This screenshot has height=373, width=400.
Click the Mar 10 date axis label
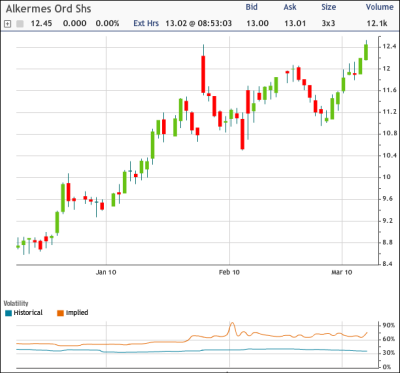point(342,273)
